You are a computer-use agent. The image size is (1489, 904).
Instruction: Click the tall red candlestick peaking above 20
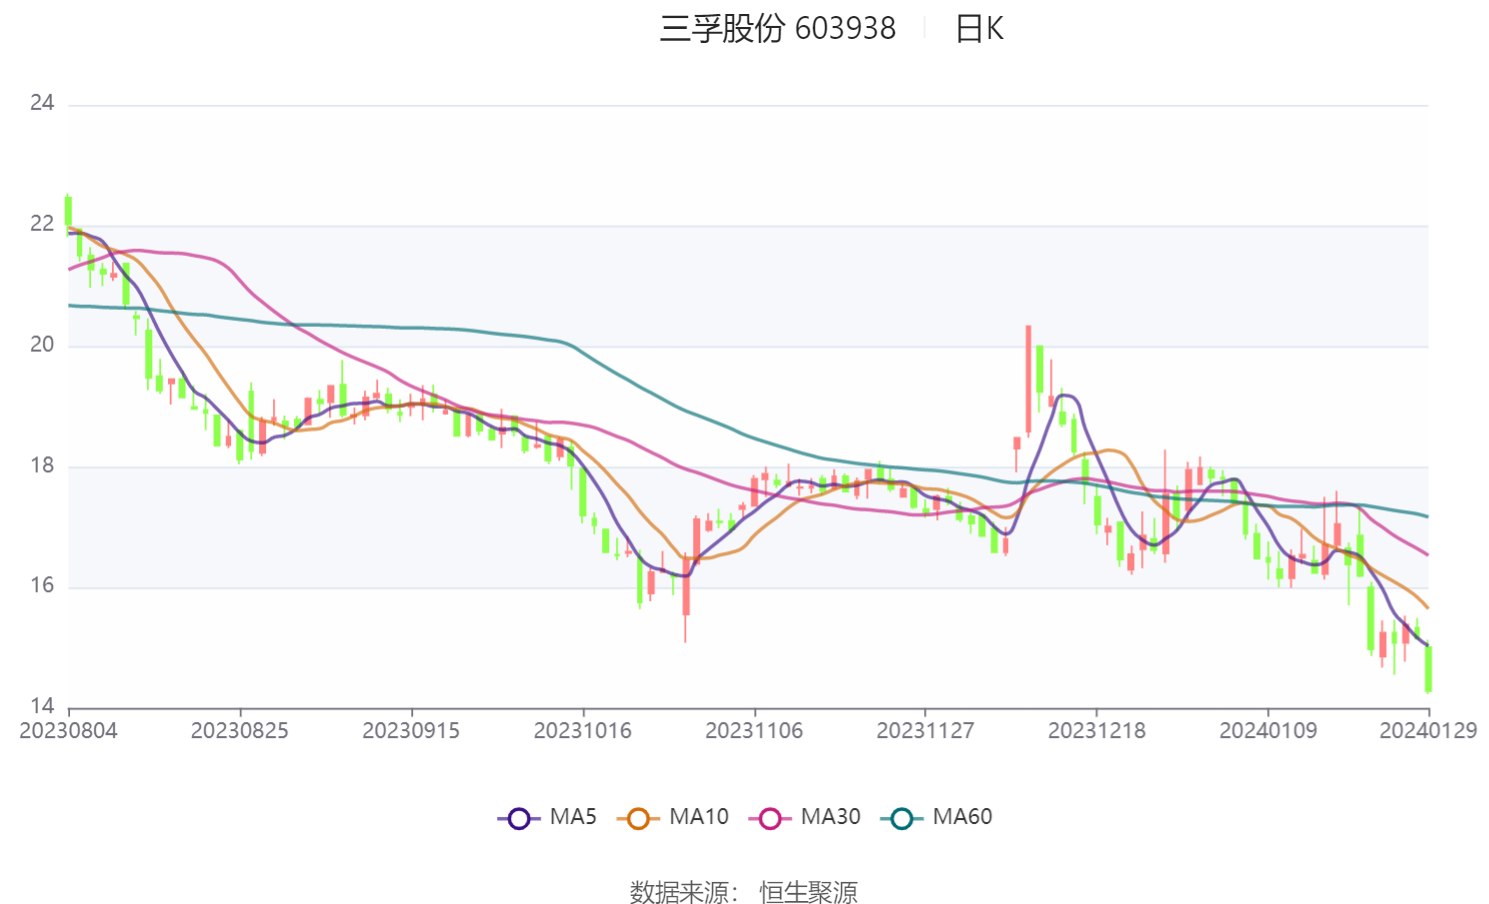tap(1028, 380)
